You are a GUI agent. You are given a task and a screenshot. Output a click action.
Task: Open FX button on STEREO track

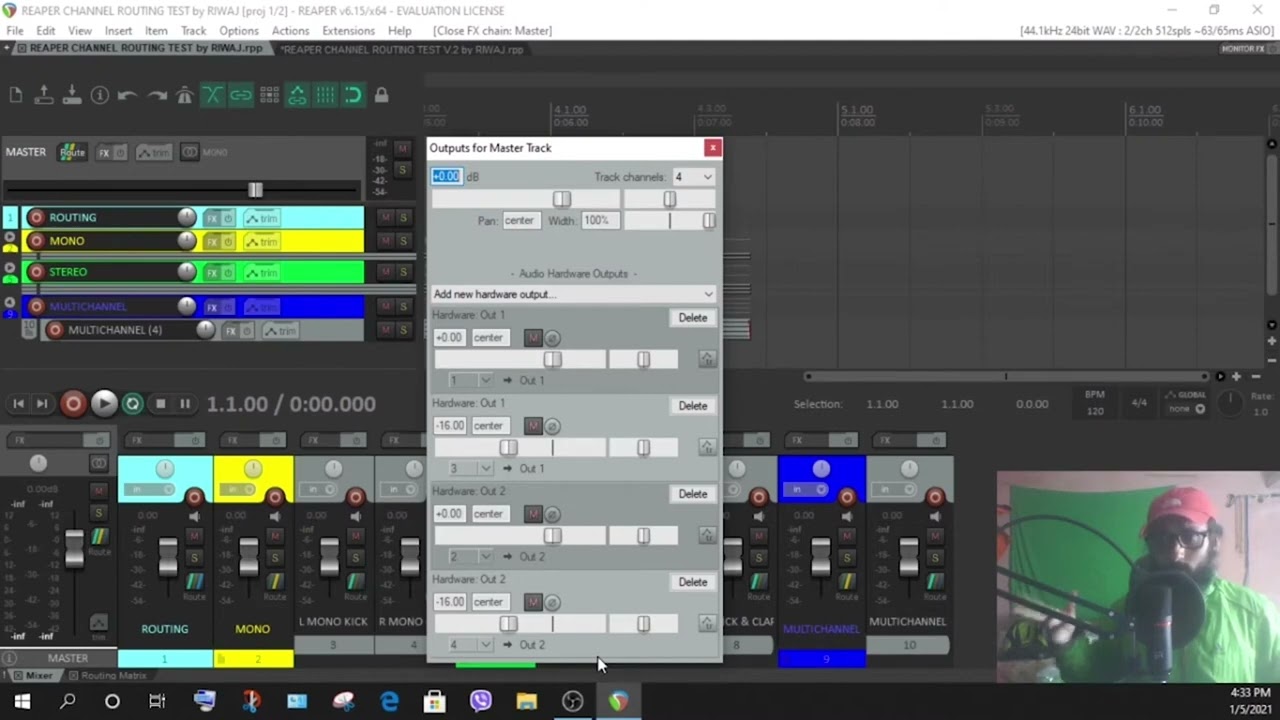point(212,272)
